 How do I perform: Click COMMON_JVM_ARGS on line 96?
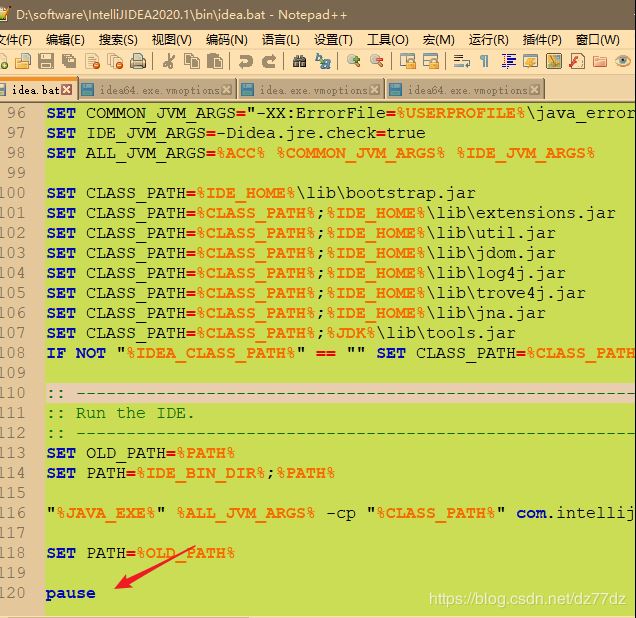coord(161,113)
